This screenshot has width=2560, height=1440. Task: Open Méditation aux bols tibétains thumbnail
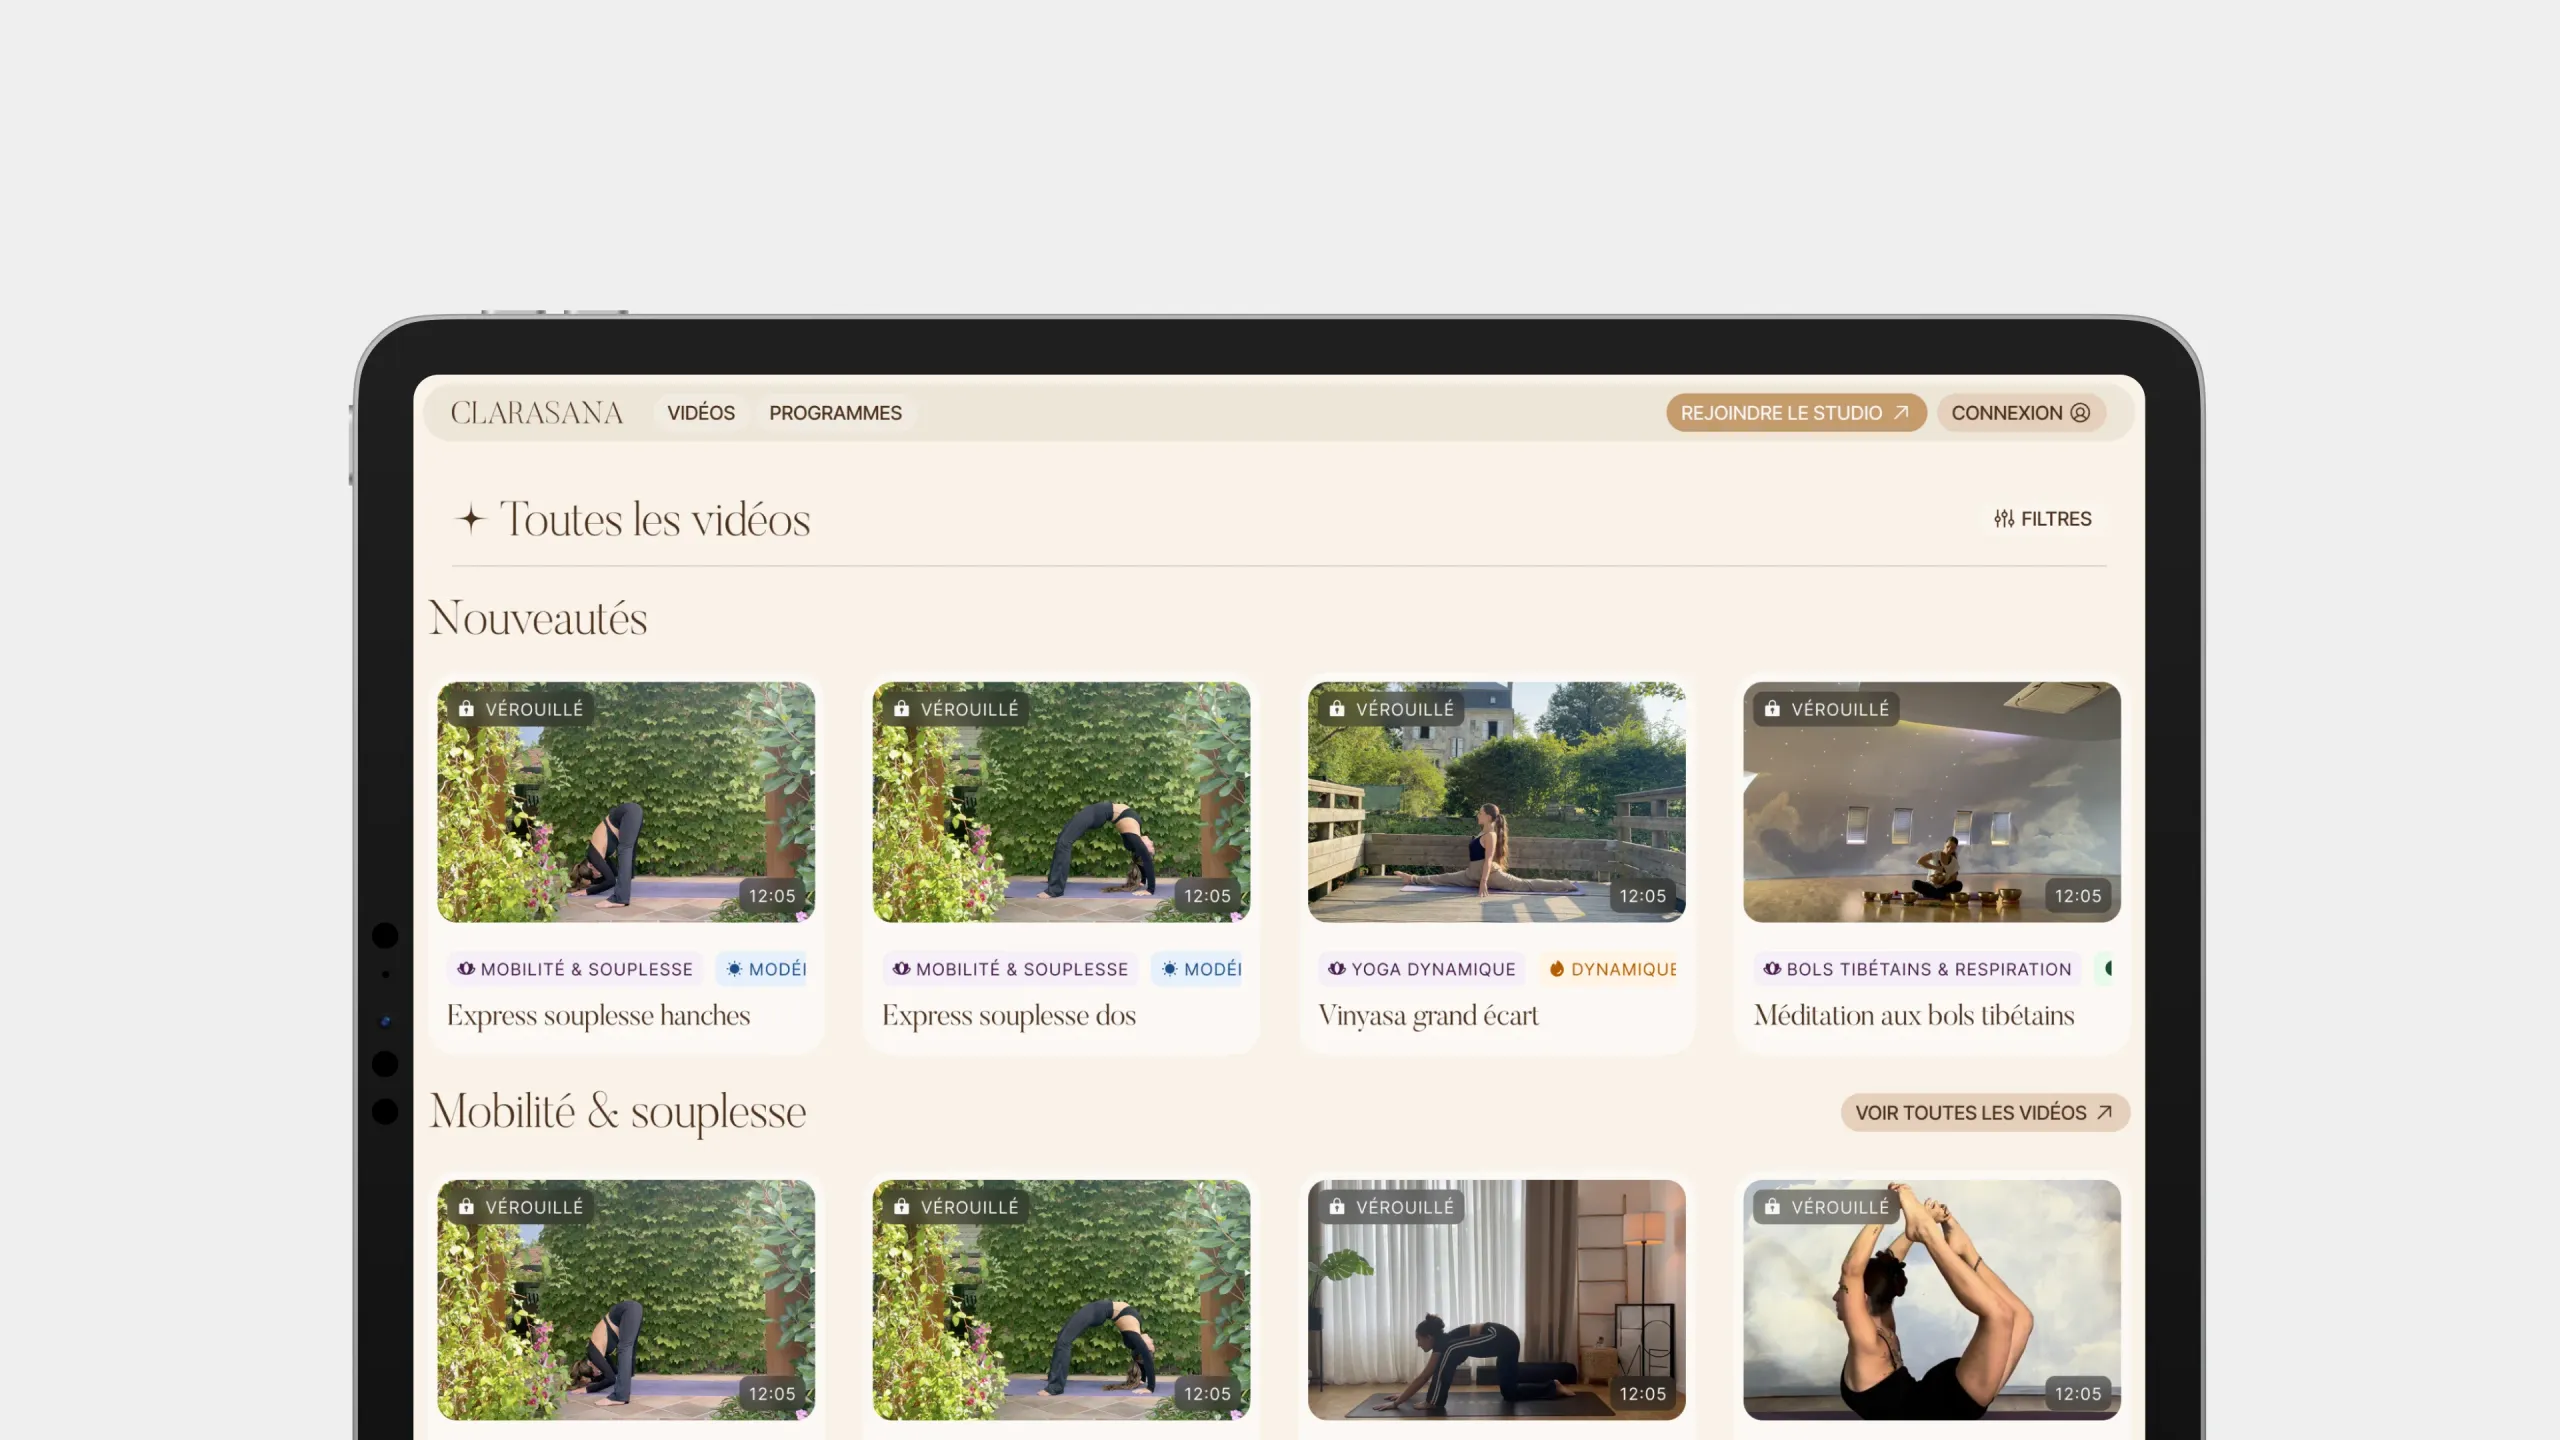pyautogui.click(x=1931, y=802)
